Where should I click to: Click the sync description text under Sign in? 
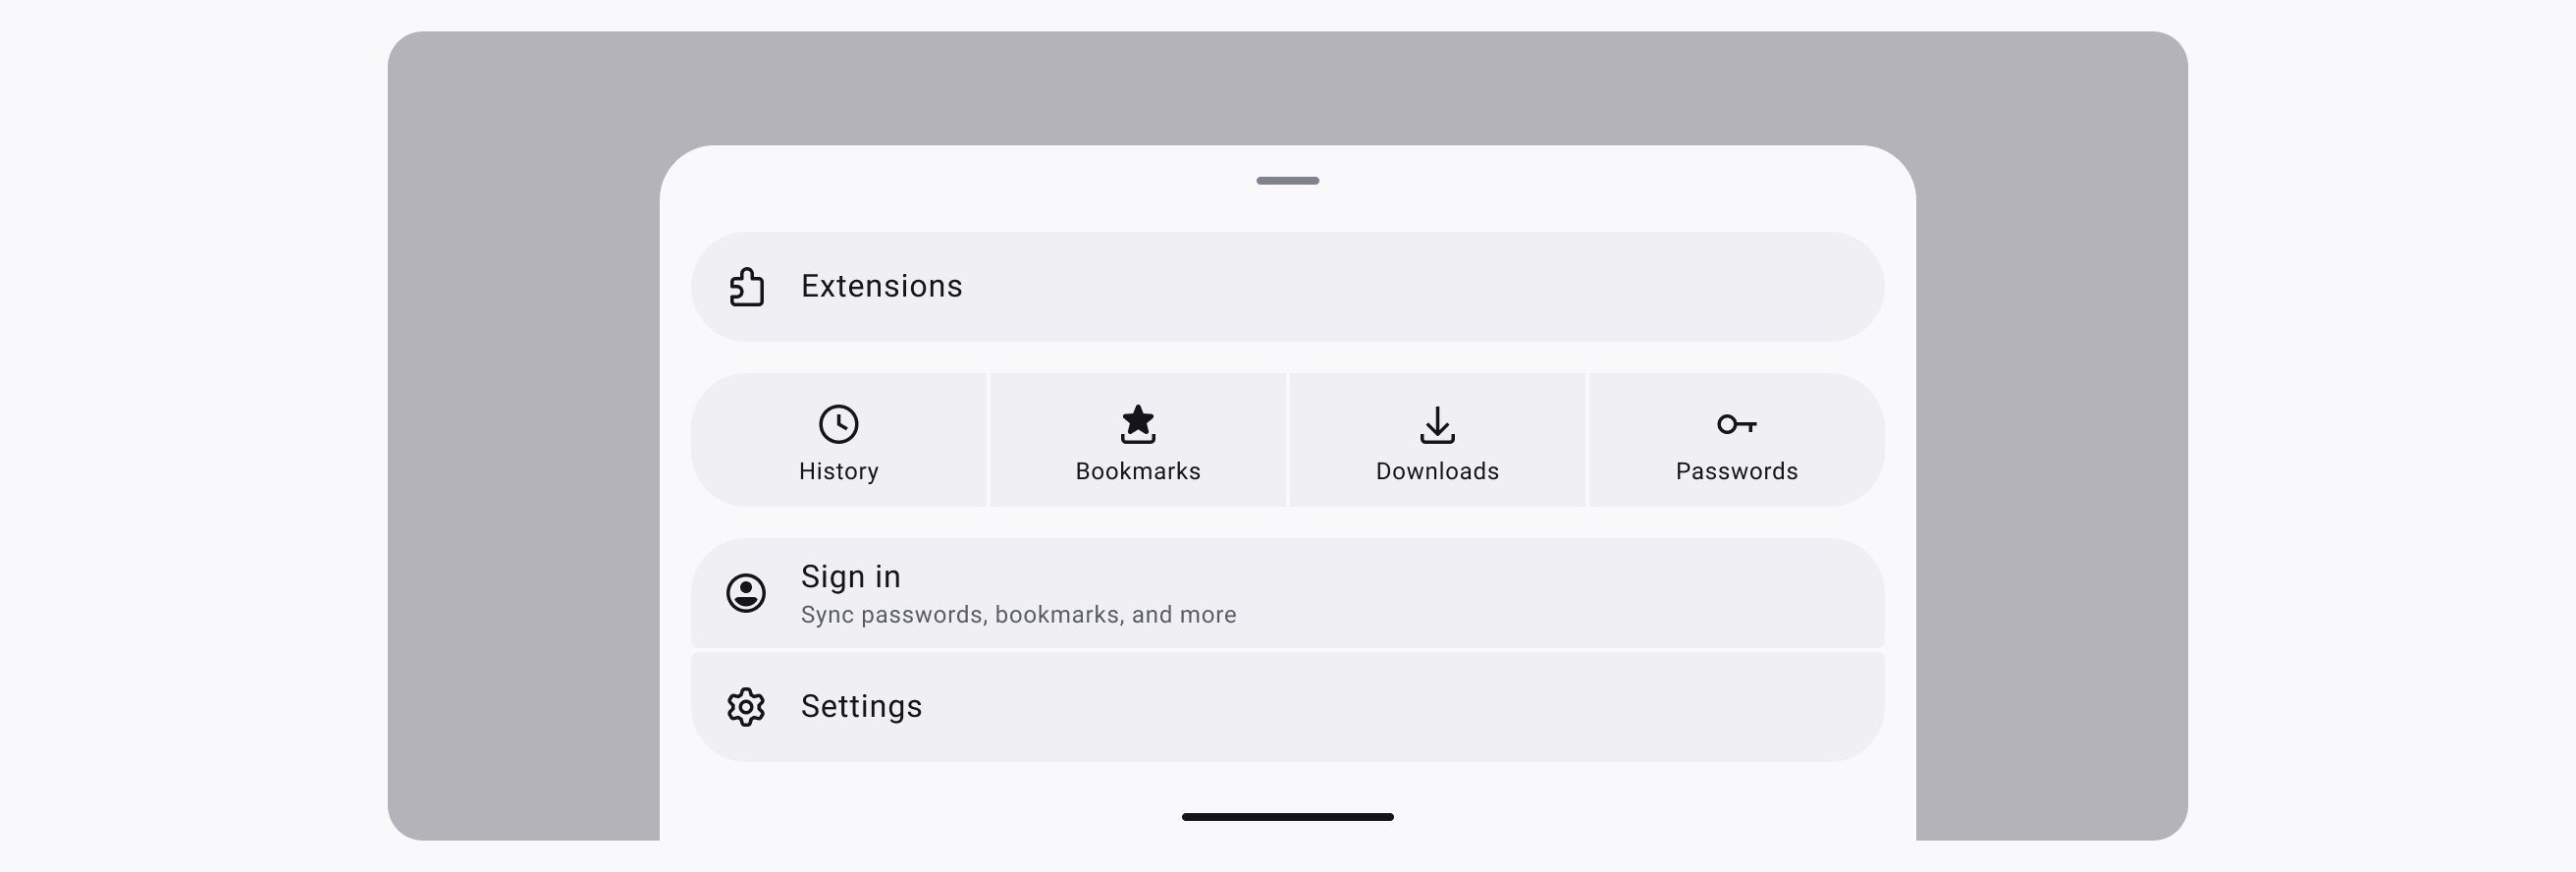coord(1018,615)
